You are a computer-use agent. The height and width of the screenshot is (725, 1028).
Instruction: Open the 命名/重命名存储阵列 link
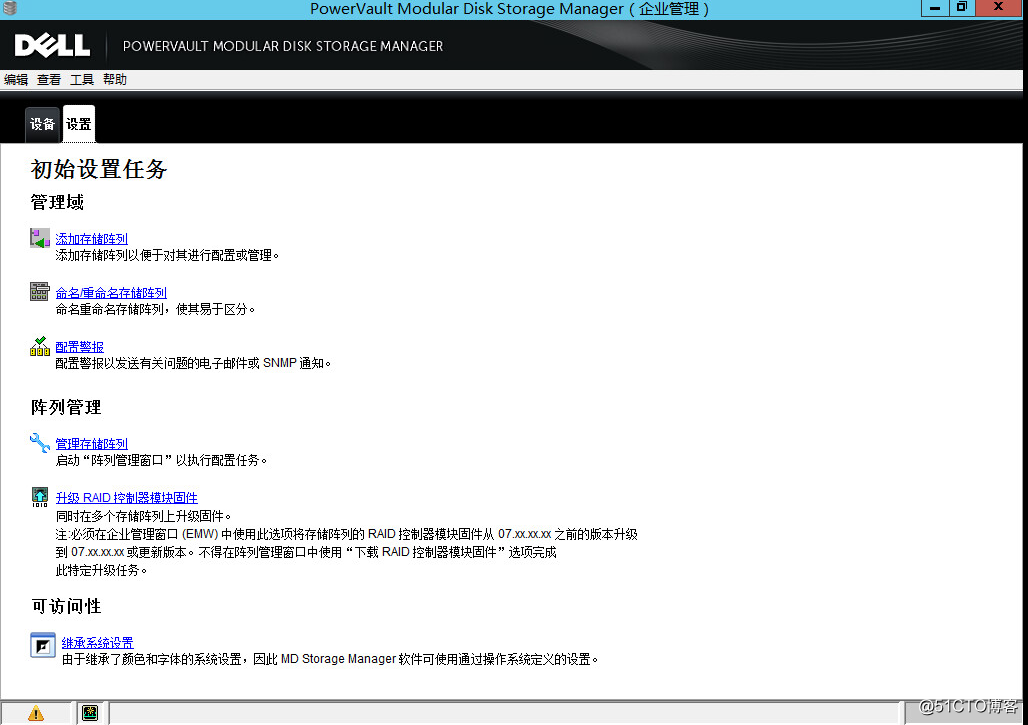pos(111,293)
